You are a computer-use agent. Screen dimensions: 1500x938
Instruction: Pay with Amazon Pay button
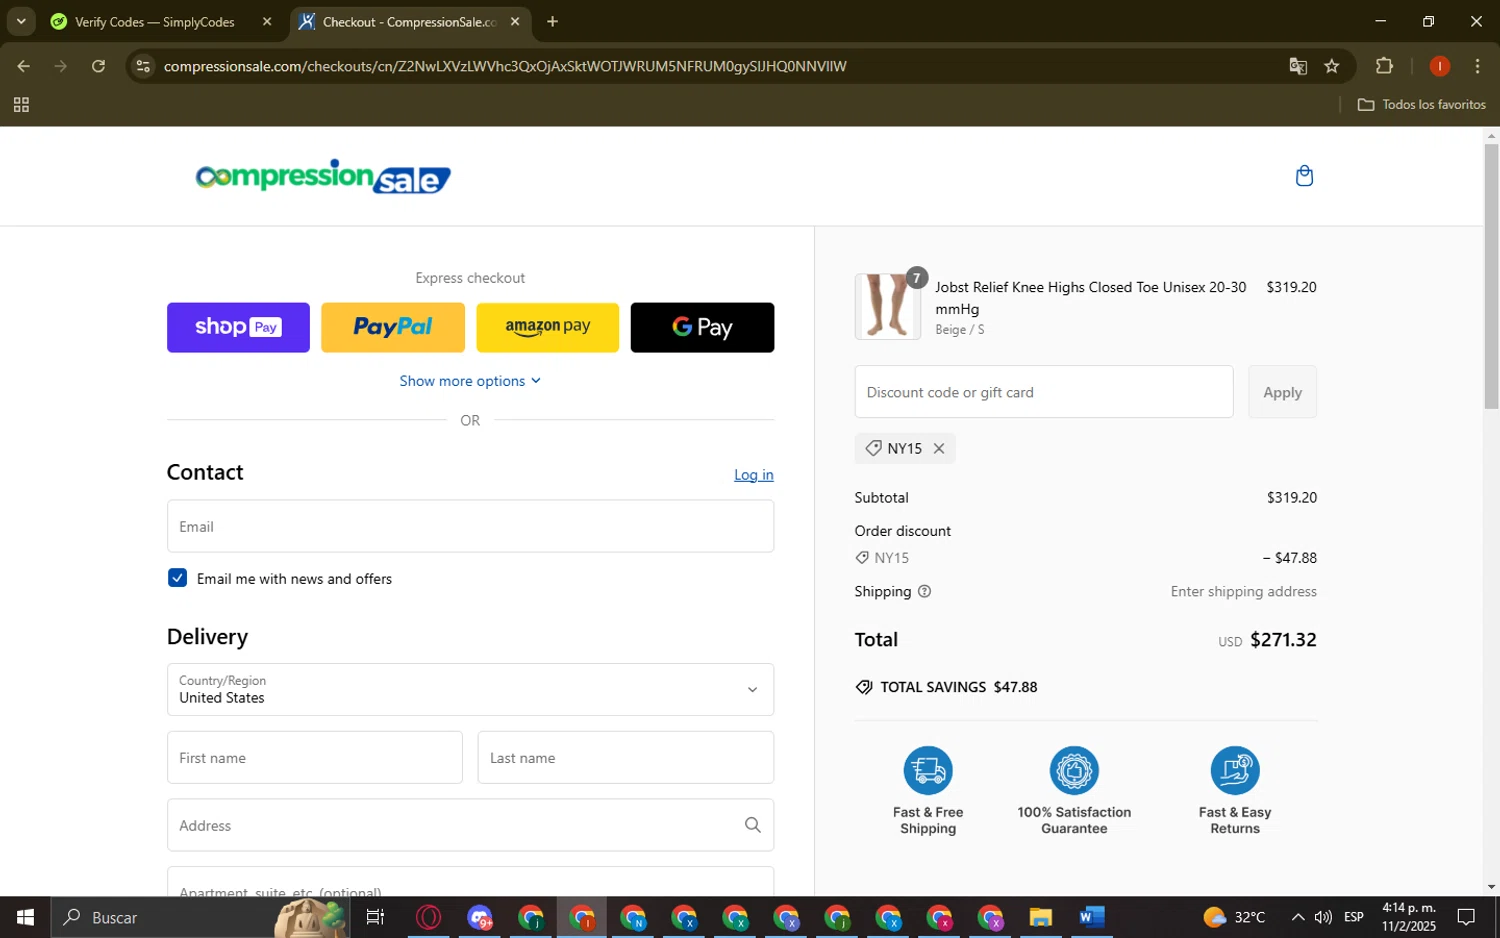(x=547, y=327)
